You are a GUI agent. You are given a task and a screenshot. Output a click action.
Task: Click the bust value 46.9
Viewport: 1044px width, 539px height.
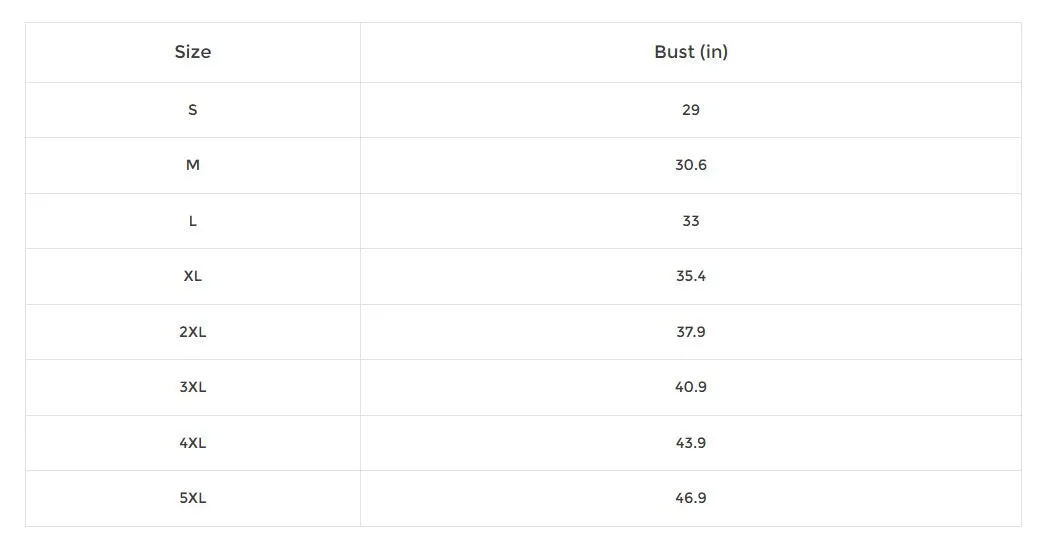pos(690,499)
